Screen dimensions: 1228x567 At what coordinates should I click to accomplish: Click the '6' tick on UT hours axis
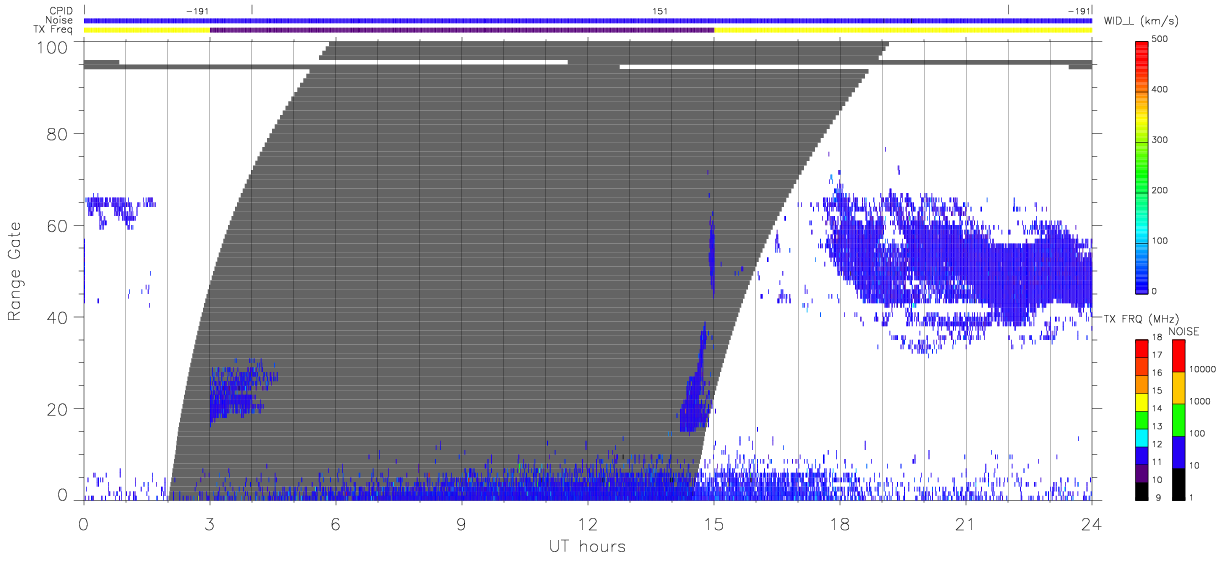pyautogui.click(x=336, y=523)
